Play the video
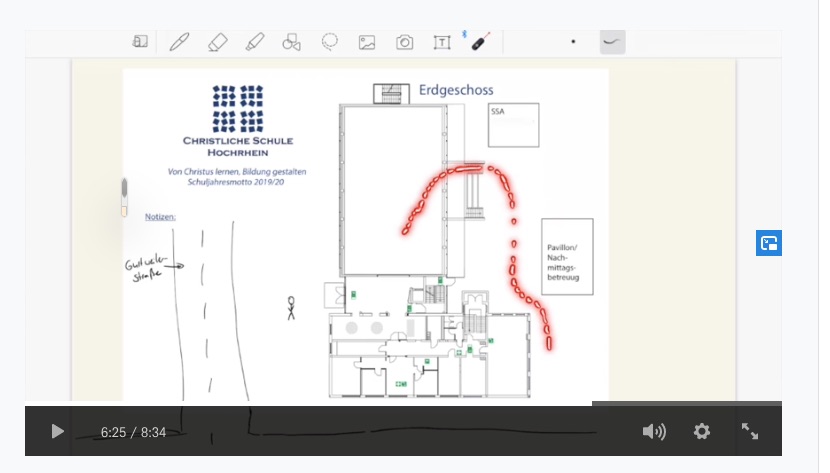 [57, 431]
